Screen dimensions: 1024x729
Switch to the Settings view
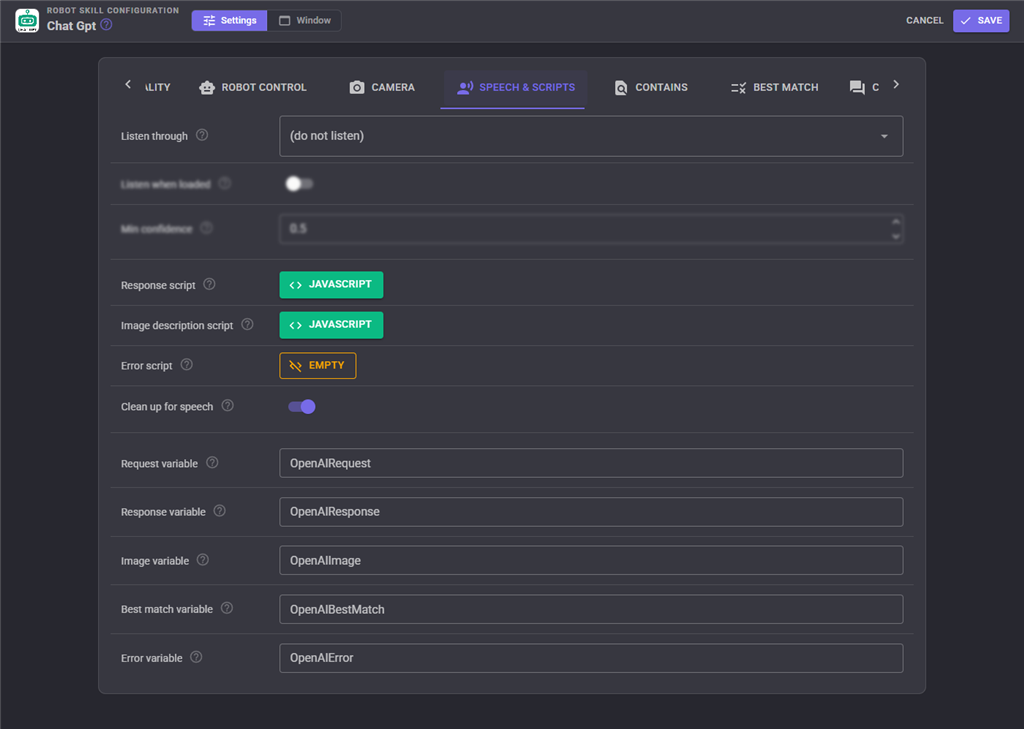point(229,20)
